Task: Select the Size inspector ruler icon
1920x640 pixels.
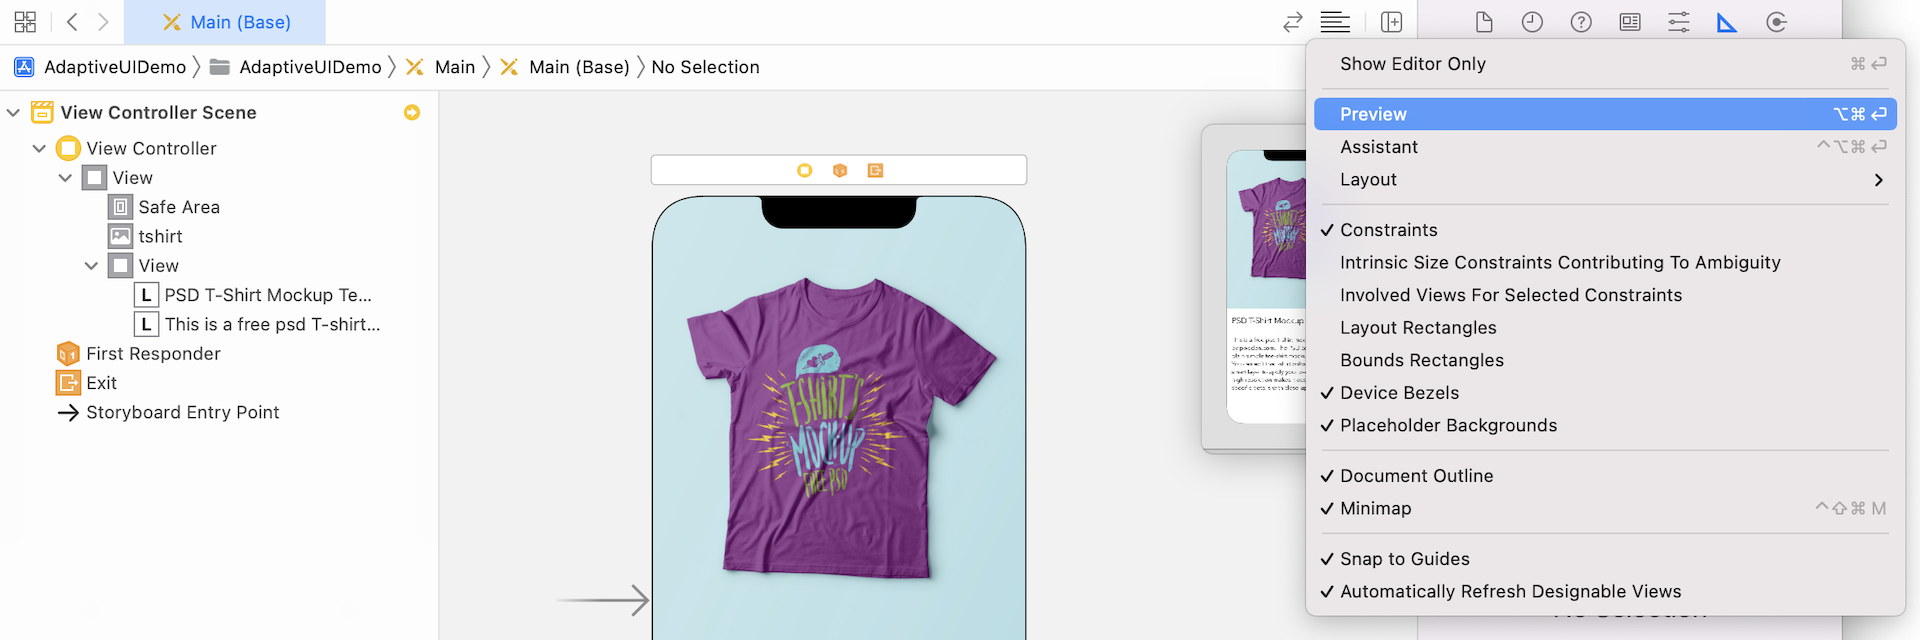Action: click(1727, 22)
